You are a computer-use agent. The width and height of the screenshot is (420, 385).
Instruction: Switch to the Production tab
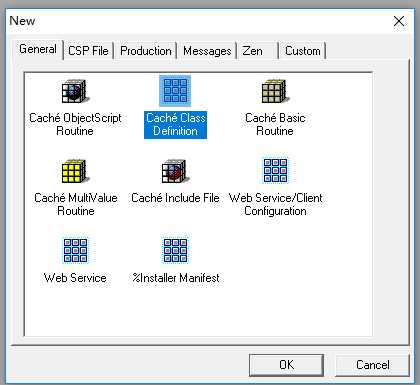pyautogui.click(x=146, y=51)
